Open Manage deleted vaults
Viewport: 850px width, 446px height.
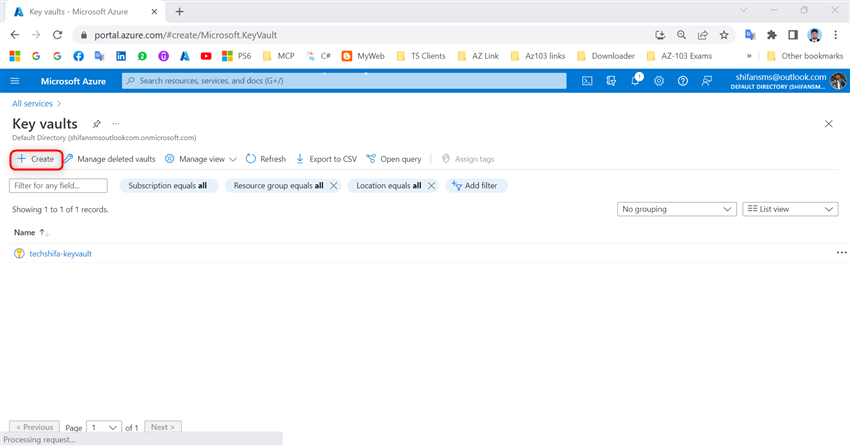(x=110, y=159)
